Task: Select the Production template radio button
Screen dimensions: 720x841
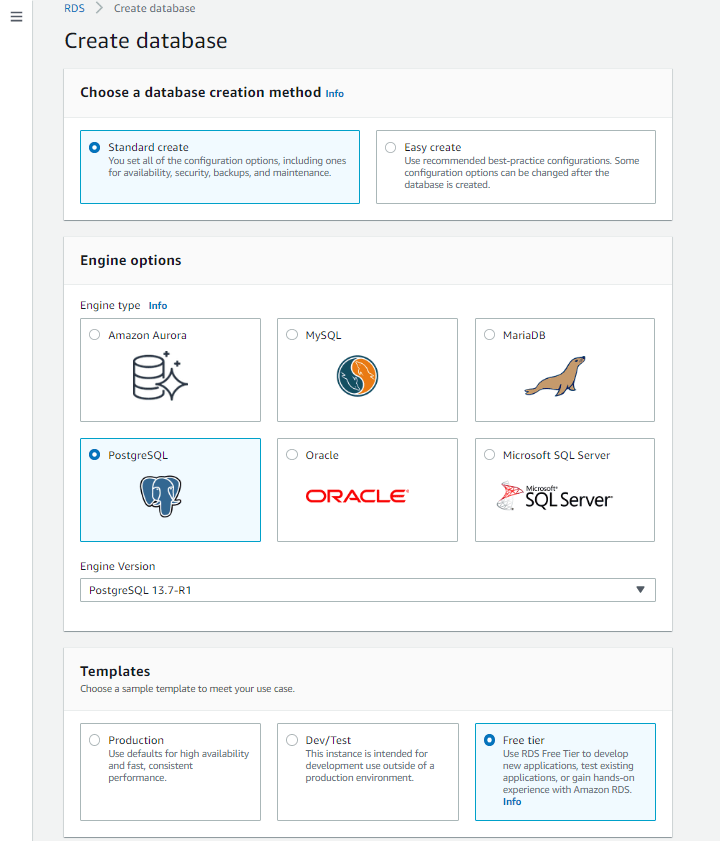Action: 94,740
